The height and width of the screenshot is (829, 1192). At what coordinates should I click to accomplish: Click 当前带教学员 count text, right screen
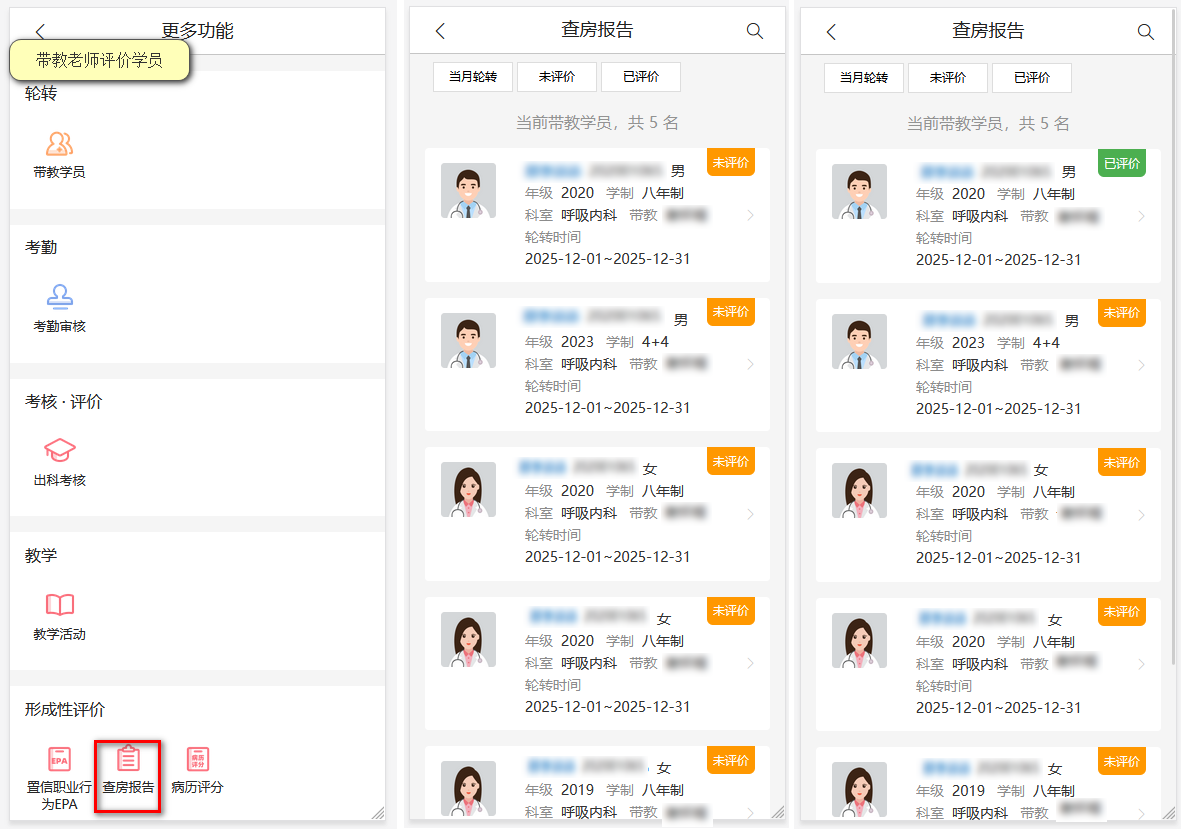click(988, 123)
